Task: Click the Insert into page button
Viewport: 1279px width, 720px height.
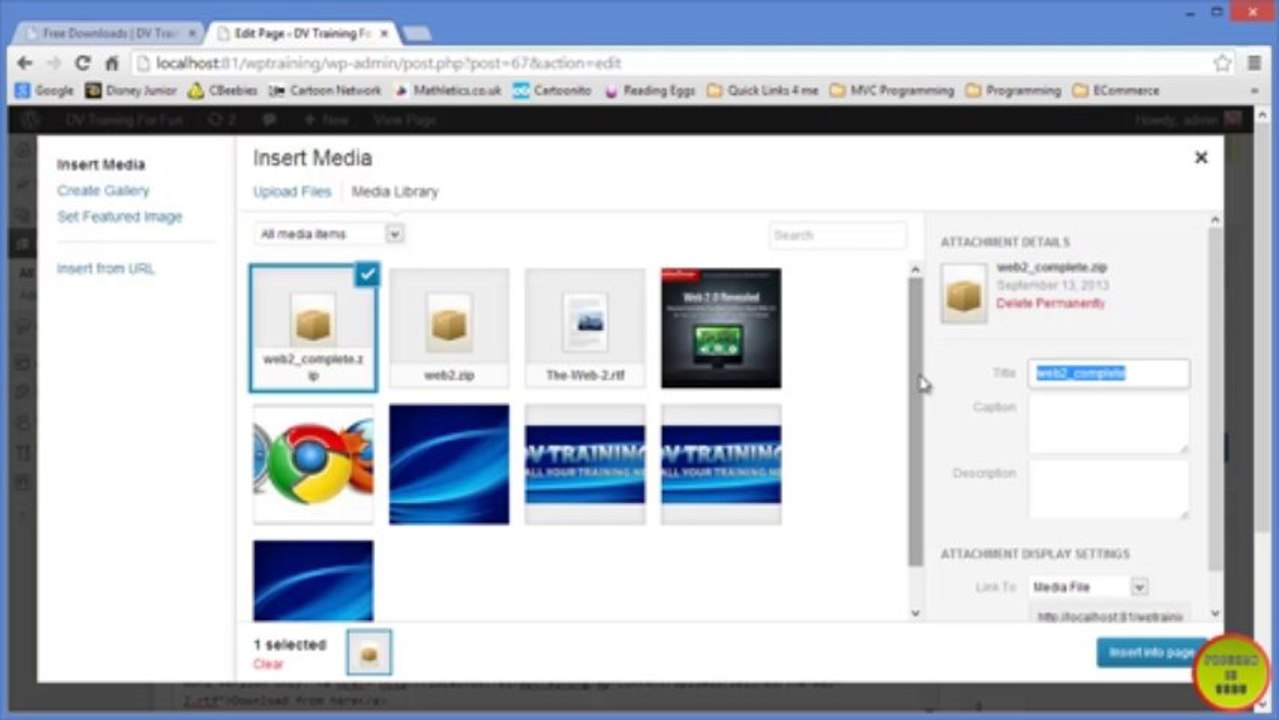Action: (1151, 652)
